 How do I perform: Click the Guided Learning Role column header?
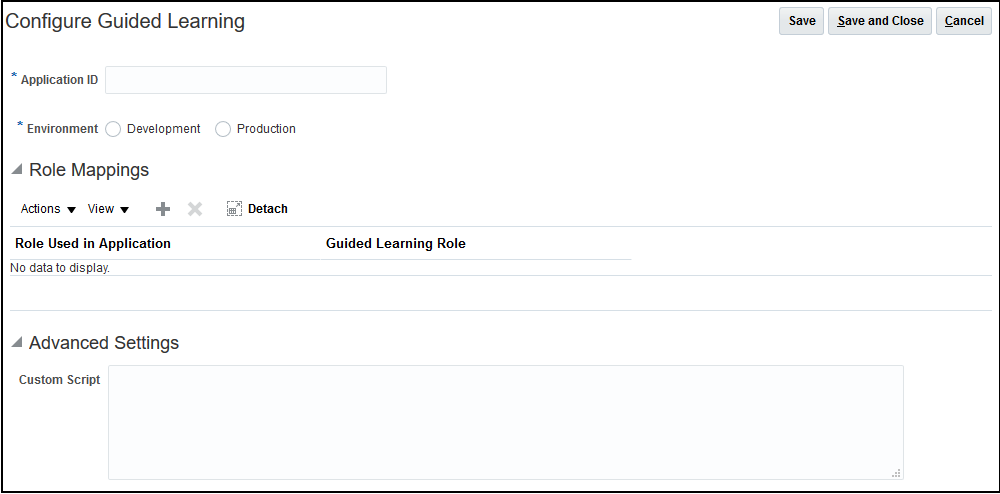(x=395, y=243)
